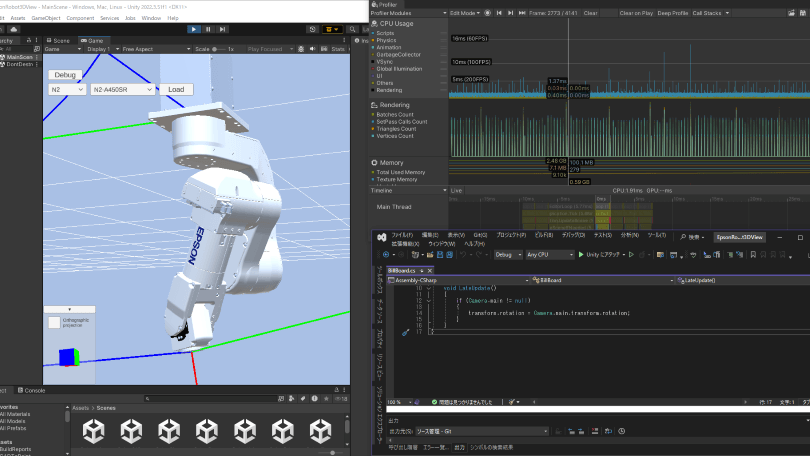Open the N2-A450SR model dropdown
The width and height of the screenshot is (810, 456).
[122, 89]
